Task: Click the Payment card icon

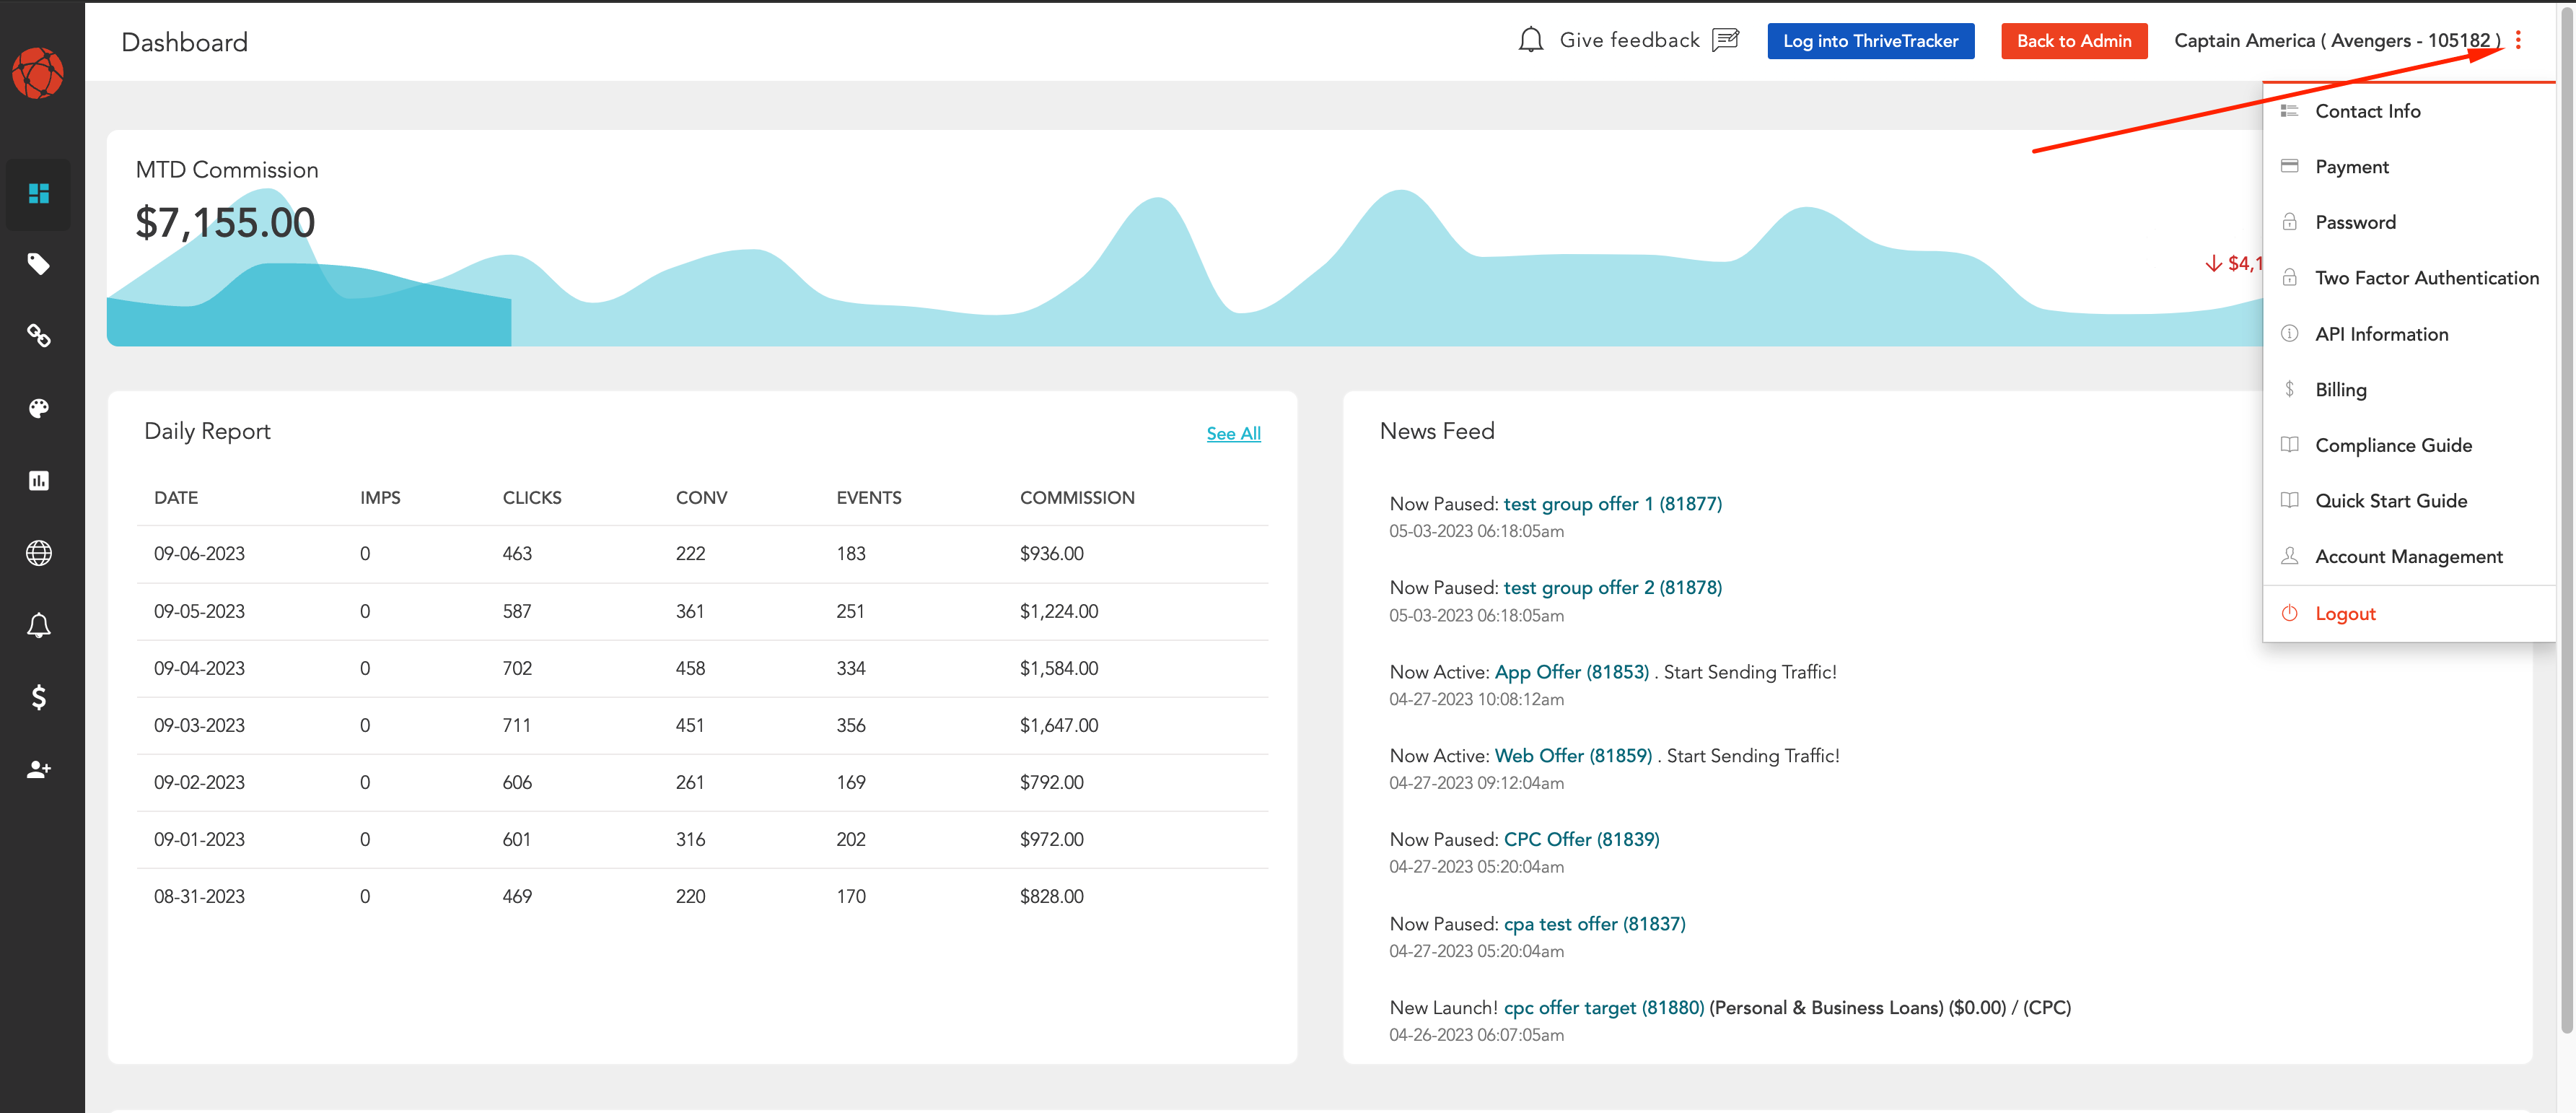Action: pyautogui.click(x=2289, y=166)
